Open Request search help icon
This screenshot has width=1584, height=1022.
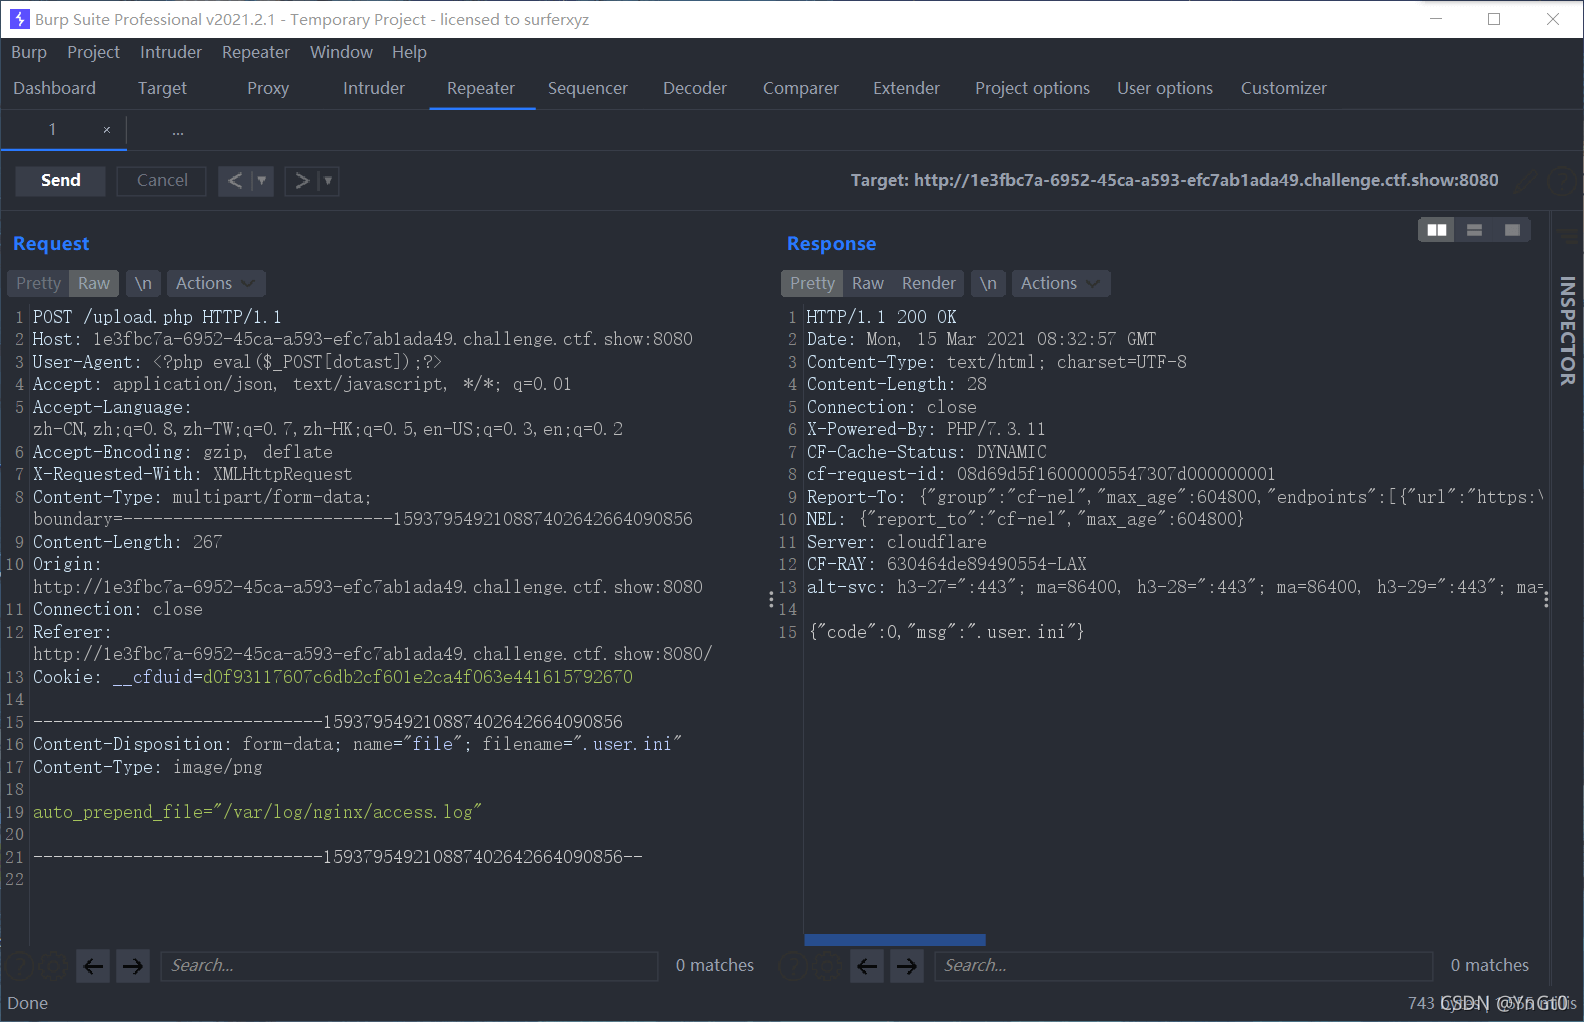coord(18,966)
